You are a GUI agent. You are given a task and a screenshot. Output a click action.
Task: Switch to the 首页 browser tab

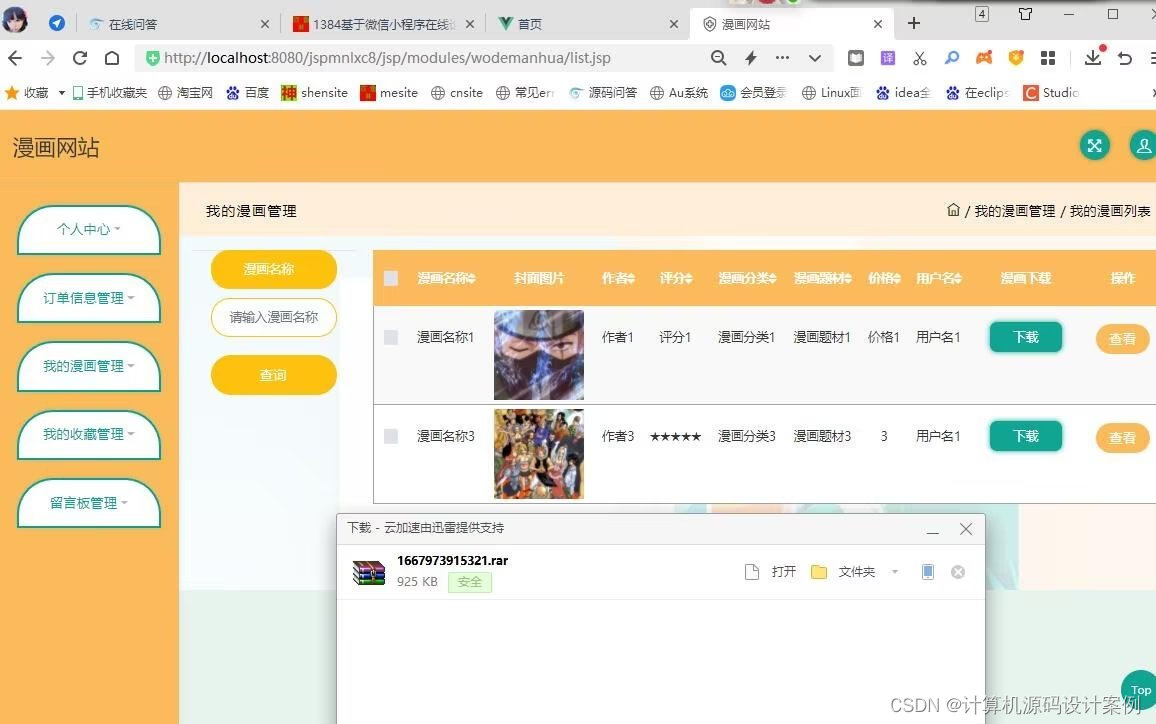tap(528, 22)
